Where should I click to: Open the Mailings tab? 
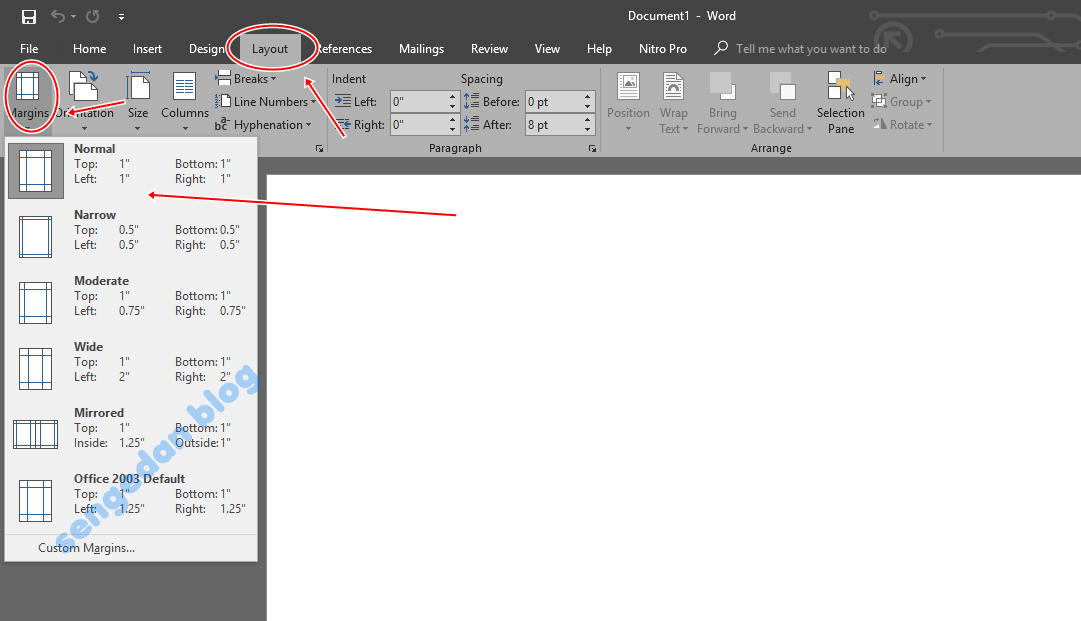click(421, 49)
